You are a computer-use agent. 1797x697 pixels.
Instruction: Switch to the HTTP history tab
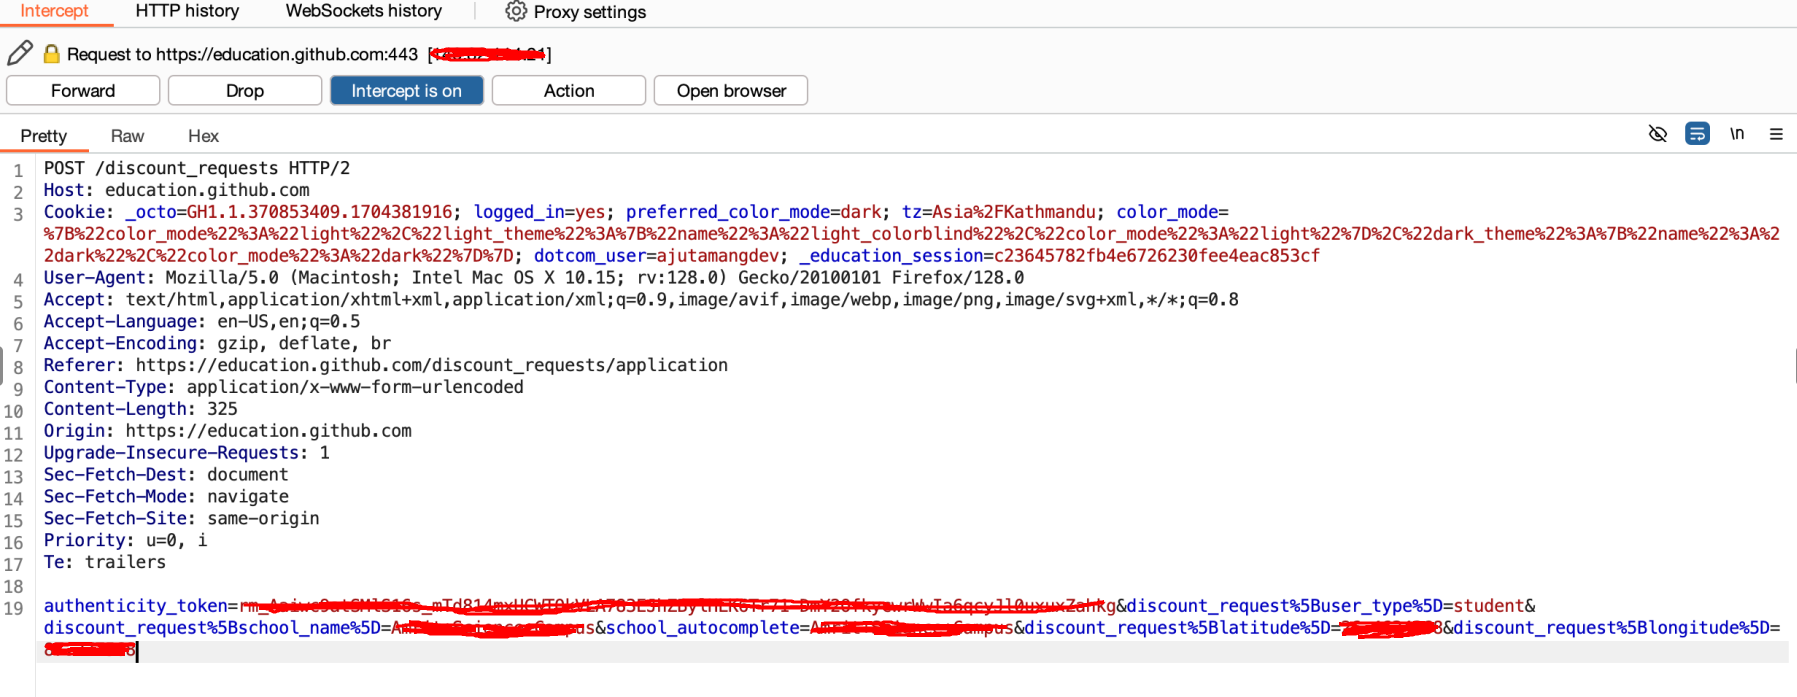(187, 11)
